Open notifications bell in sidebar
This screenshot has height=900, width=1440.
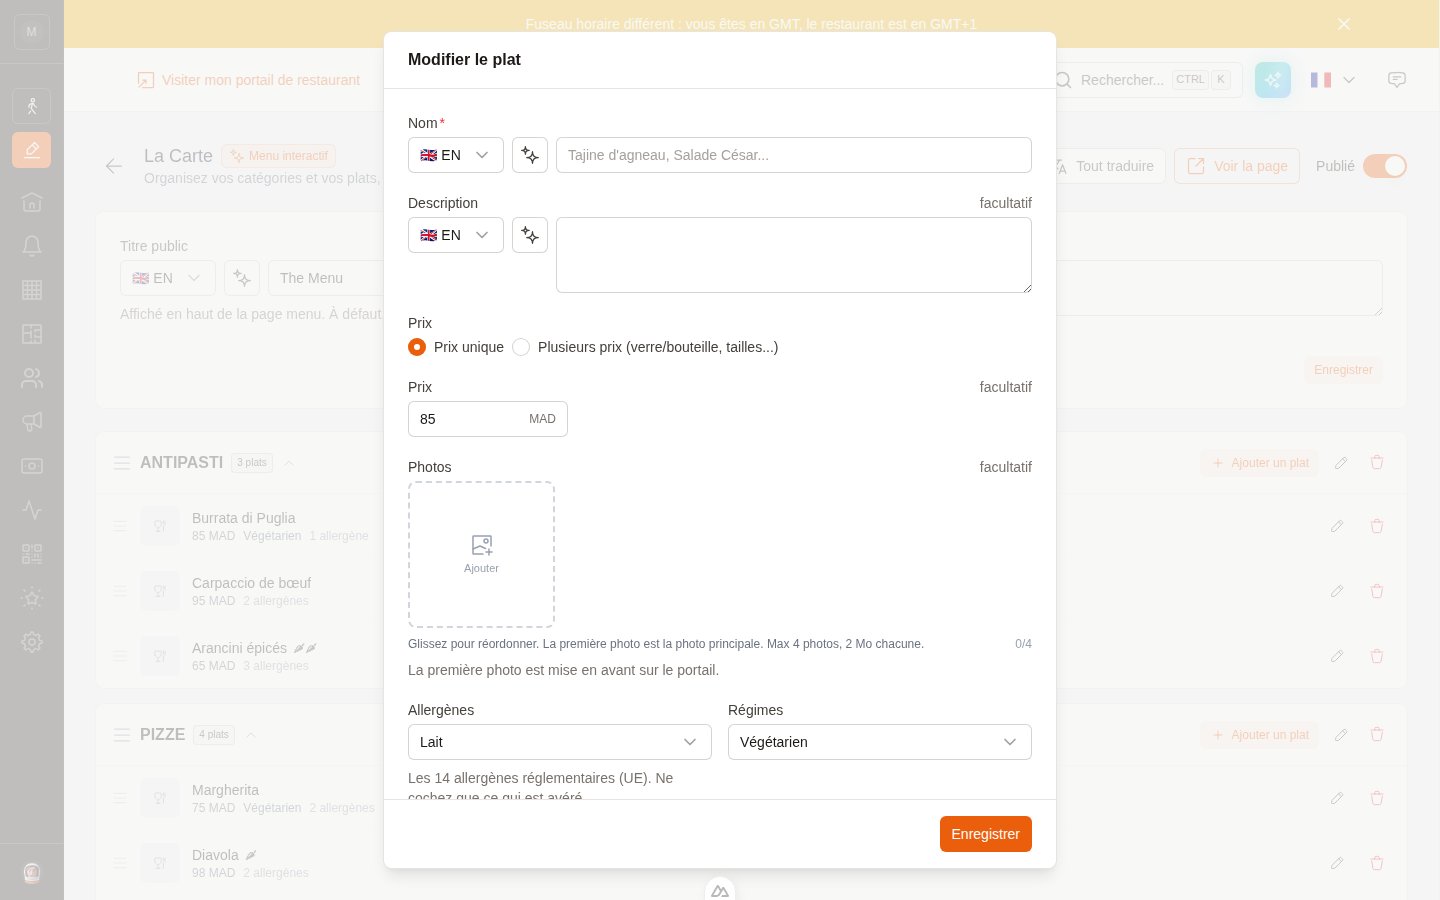32,246
